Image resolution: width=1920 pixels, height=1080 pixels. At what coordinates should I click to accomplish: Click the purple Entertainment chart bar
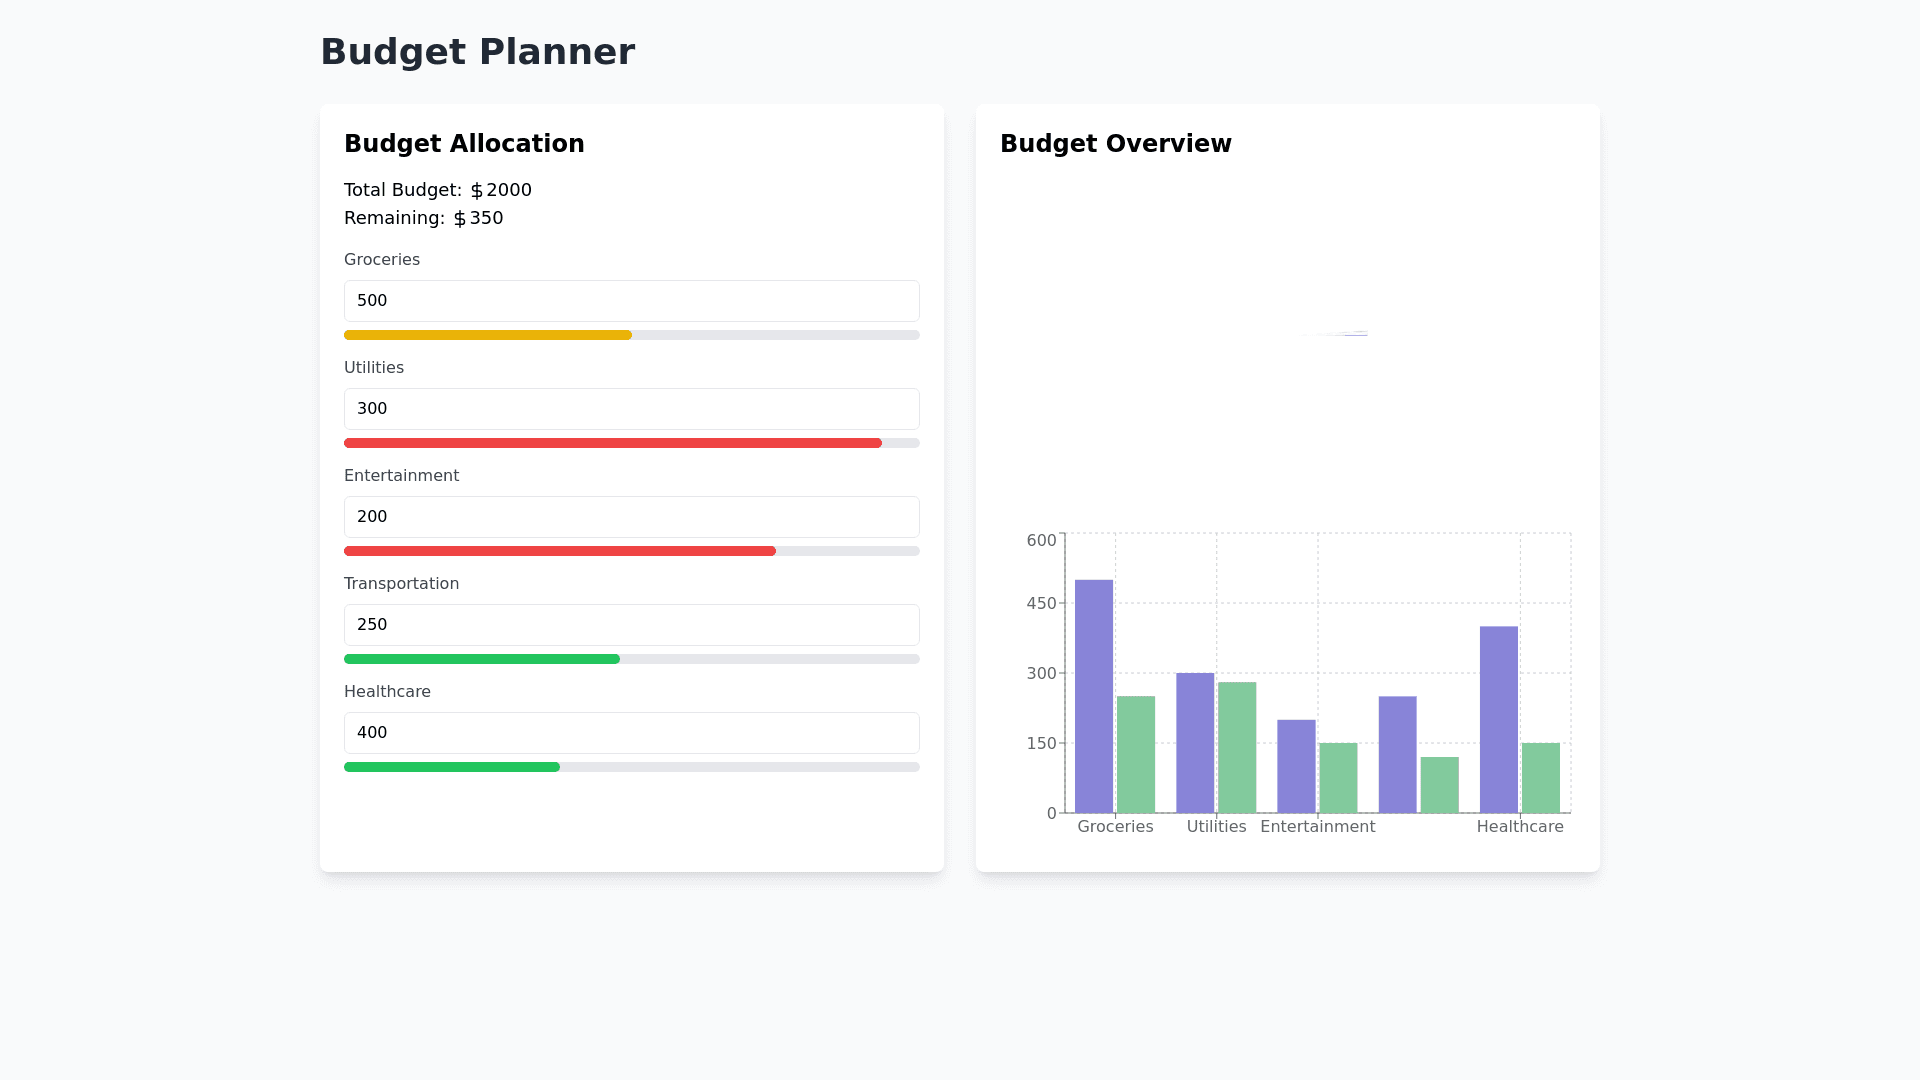(1296, 766)
